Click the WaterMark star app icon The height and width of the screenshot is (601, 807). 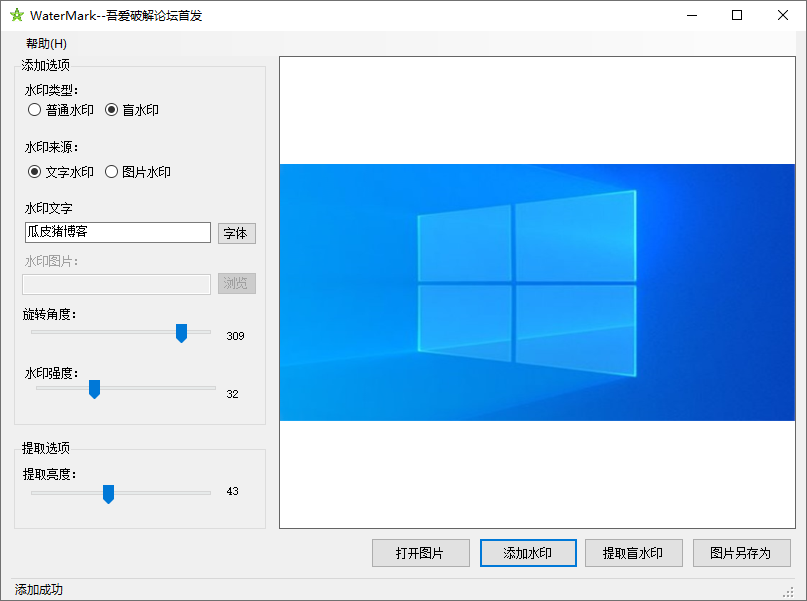tap(16, 15)
